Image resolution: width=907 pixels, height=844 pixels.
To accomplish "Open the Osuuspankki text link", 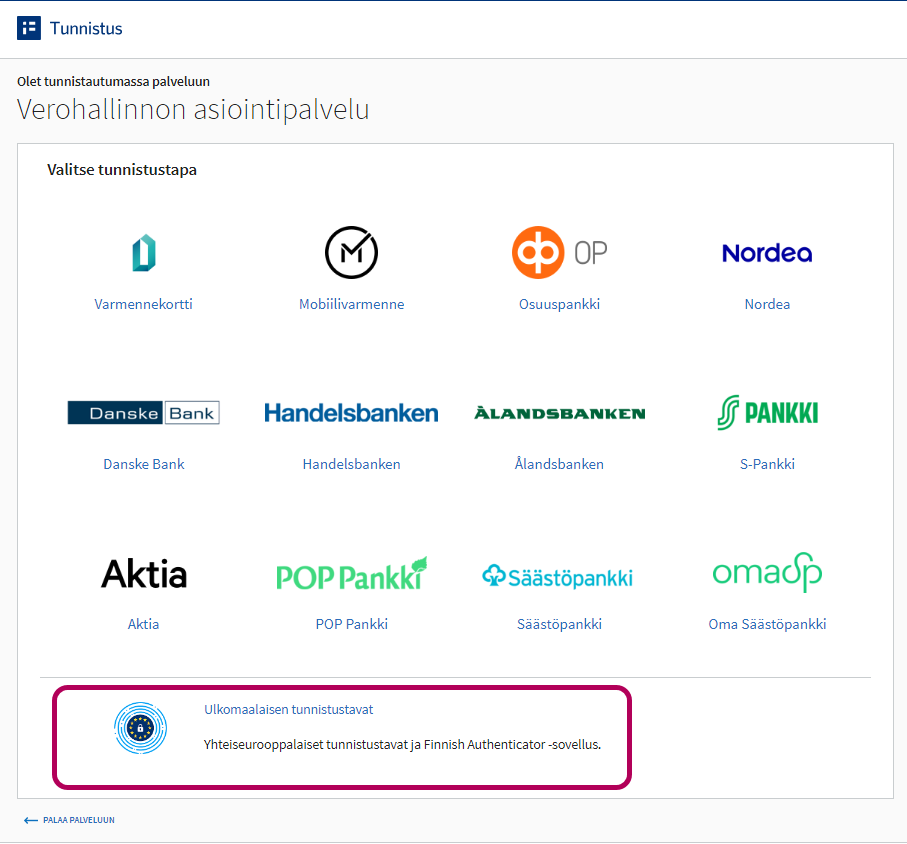I will coord(559,304).
